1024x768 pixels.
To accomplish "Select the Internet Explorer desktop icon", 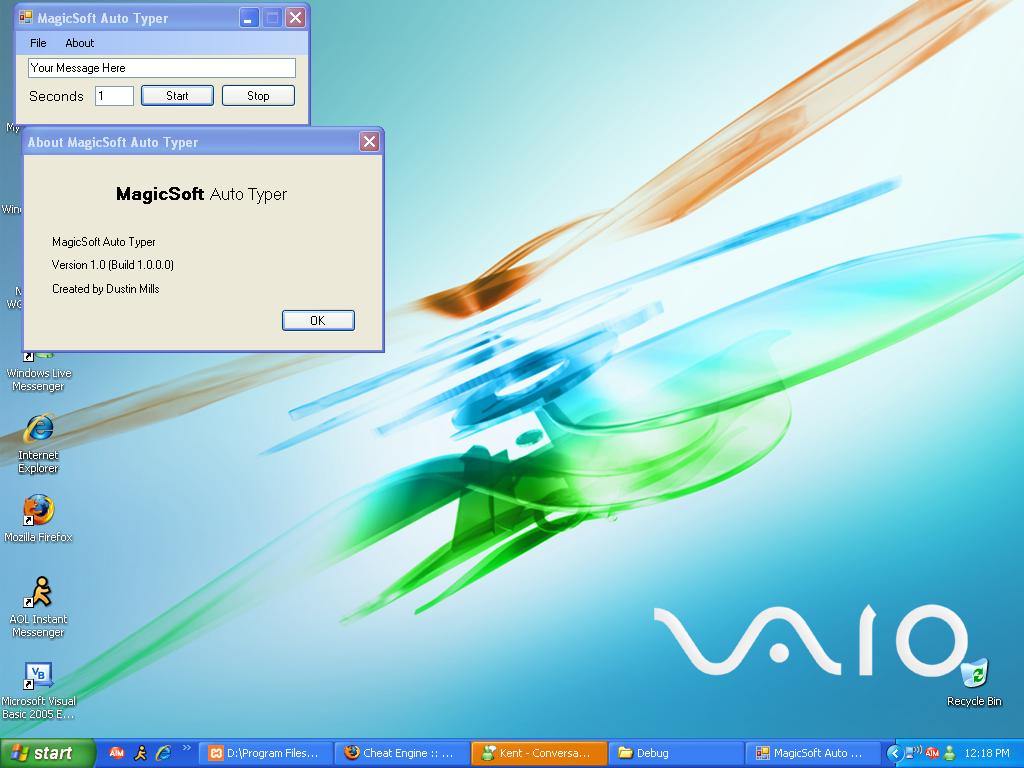I will point(38,443).
